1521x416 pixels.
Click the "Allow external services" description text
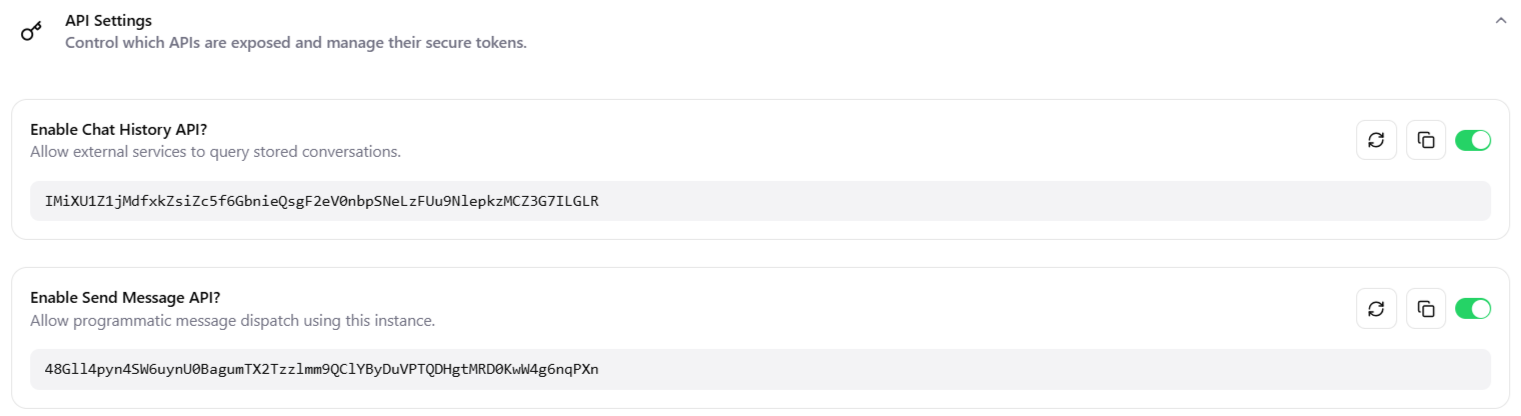(x=215, y=152)
